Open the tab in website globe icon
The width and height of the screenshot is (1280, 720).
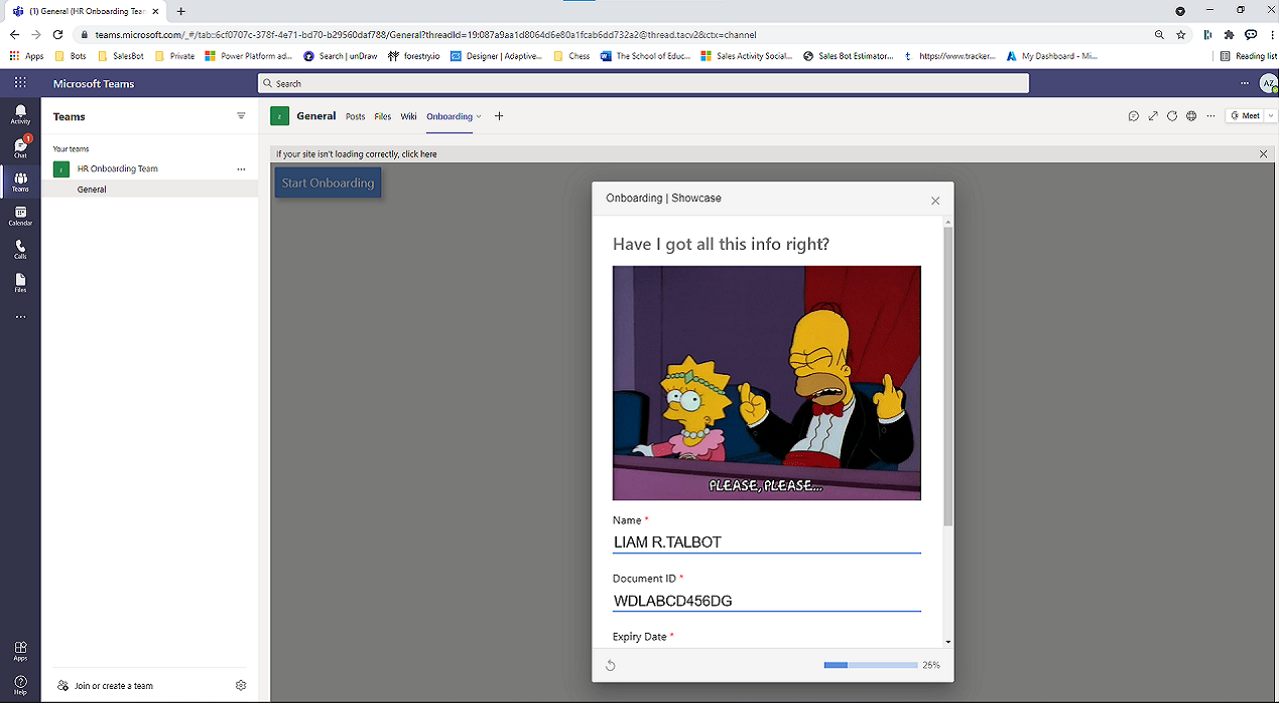point(1191,116)
